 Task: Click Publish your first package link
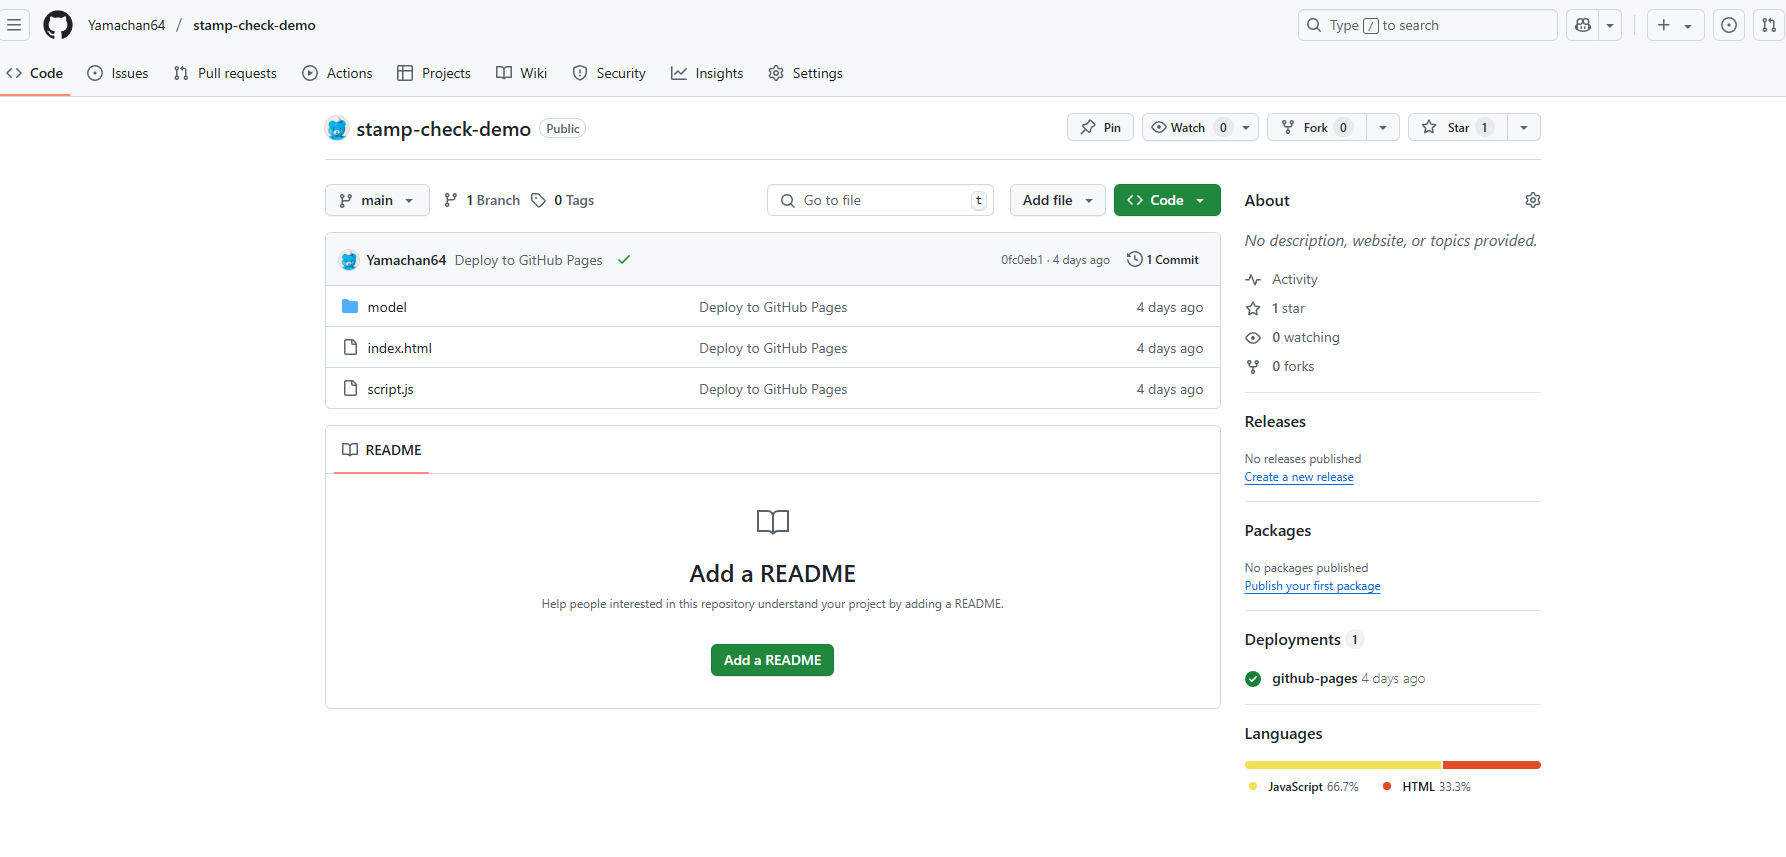pos(1312,586)
